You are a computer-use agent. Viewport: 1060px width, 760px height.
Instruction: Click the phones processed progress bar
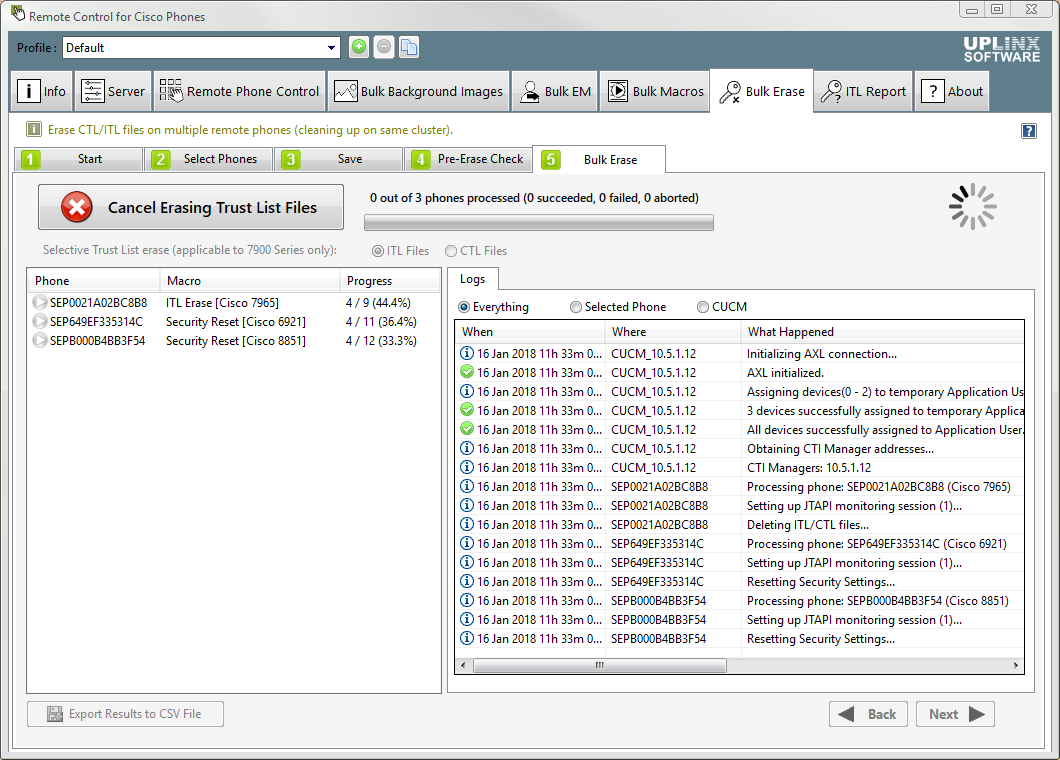tap(539, 222)
